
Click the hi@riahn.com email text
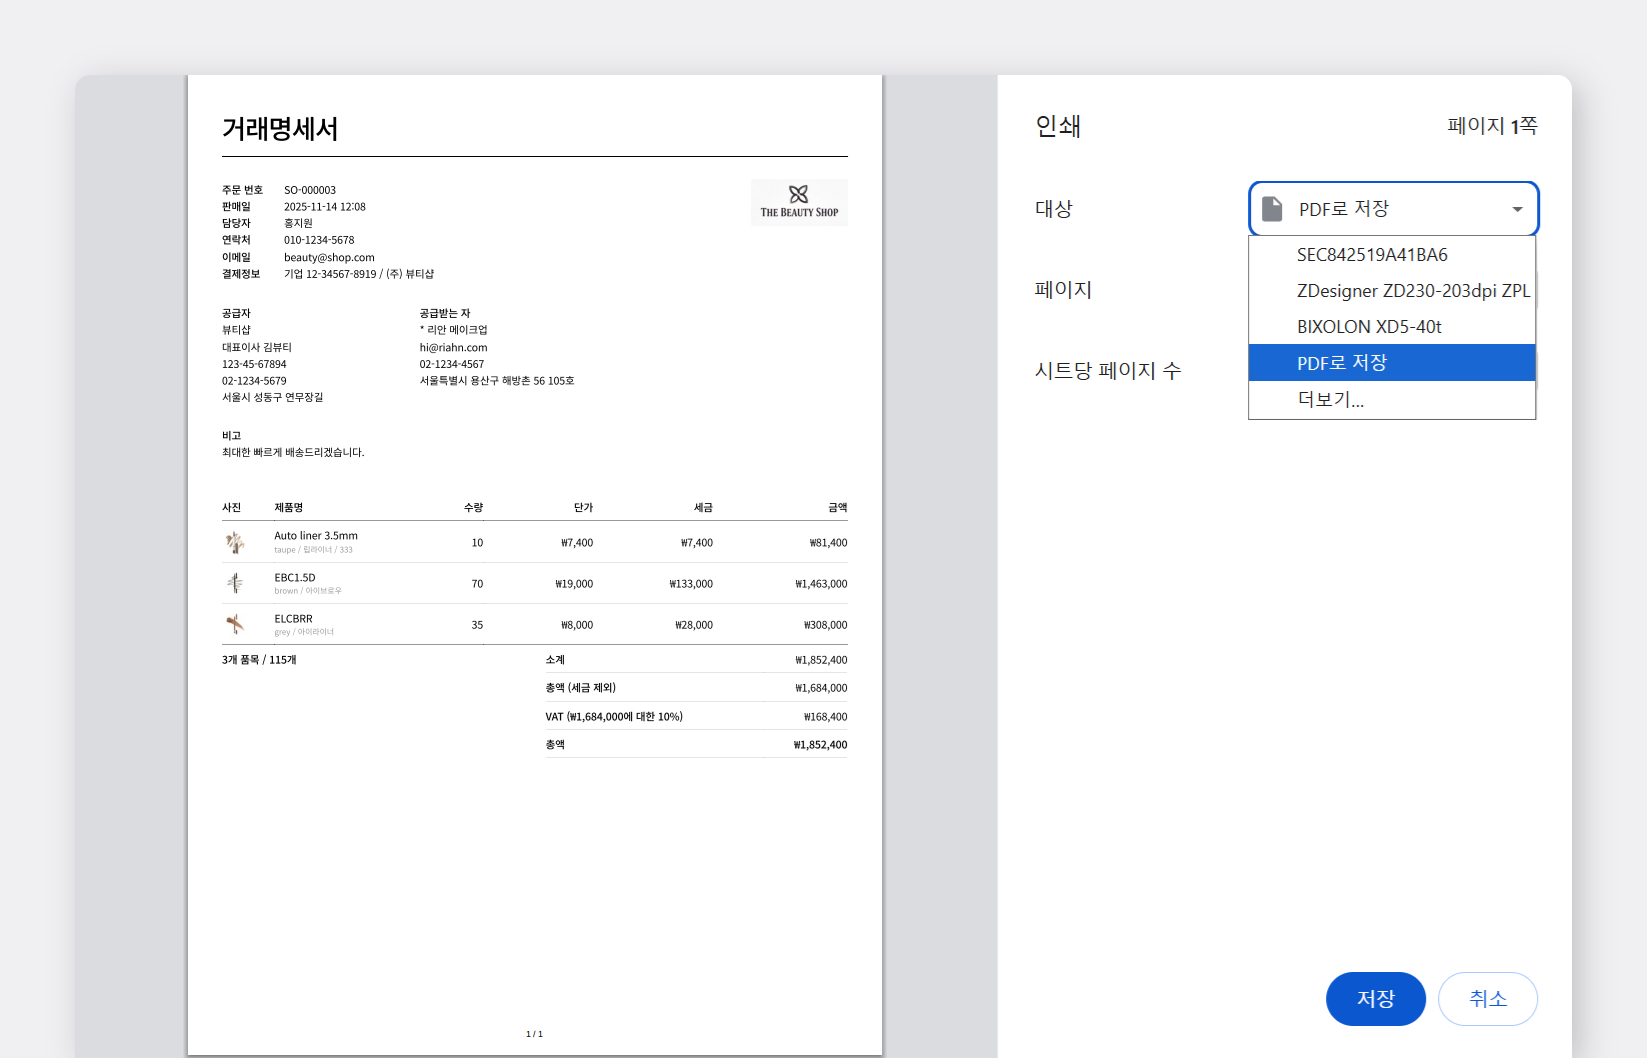tap(453, 348)
